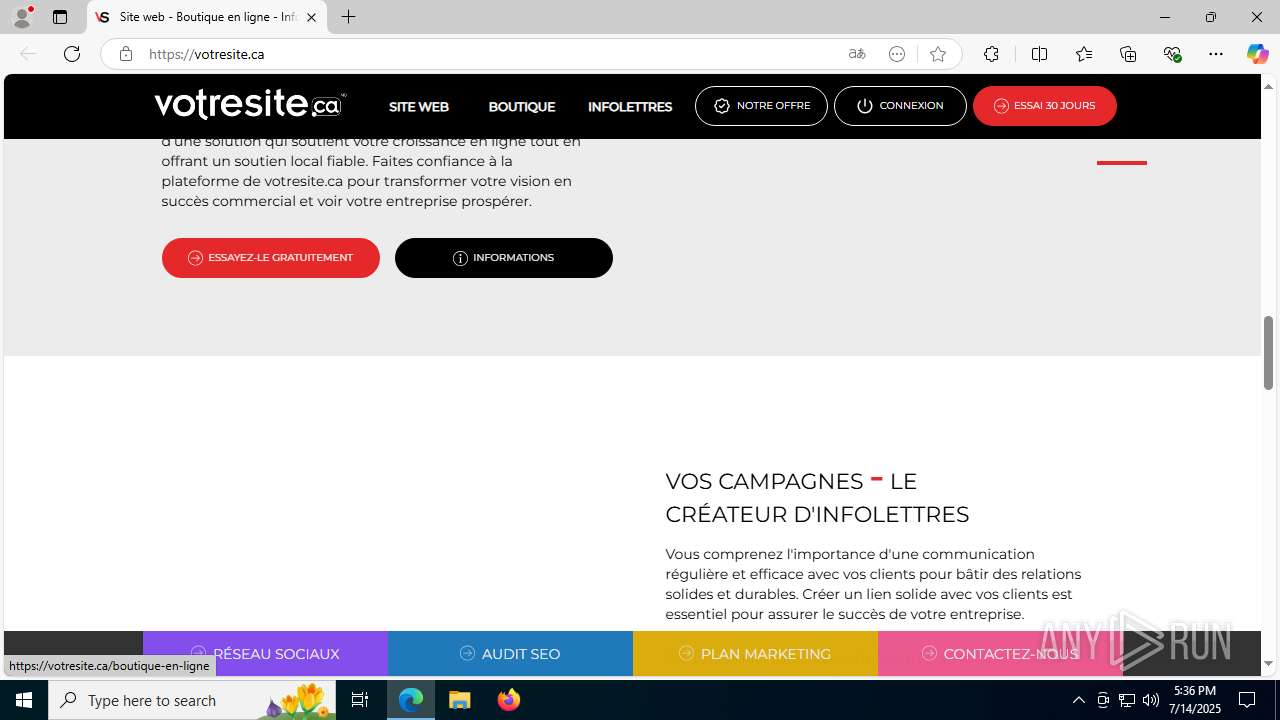Open browser collections

[x=1128, y=54]
